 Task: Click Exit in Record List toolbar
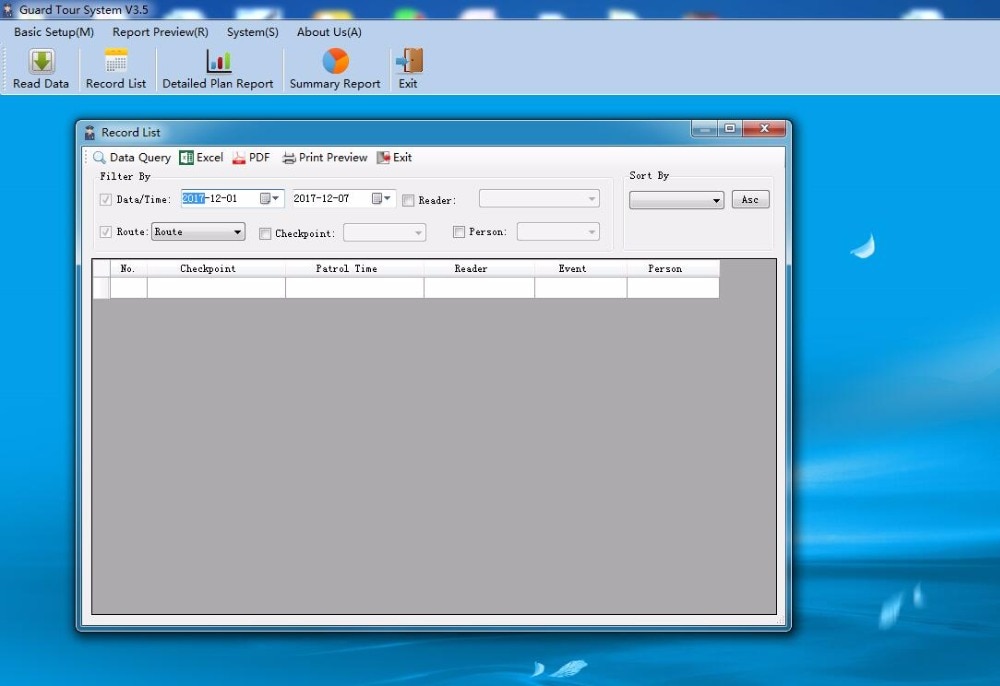pyautogui.click(x=395, y=157)
